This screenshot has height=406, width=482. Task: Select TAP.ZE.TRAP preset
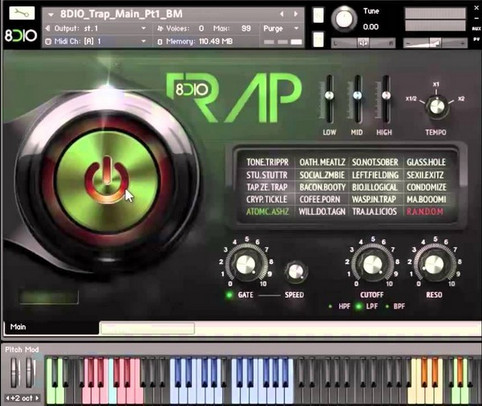tap(267, 187)
